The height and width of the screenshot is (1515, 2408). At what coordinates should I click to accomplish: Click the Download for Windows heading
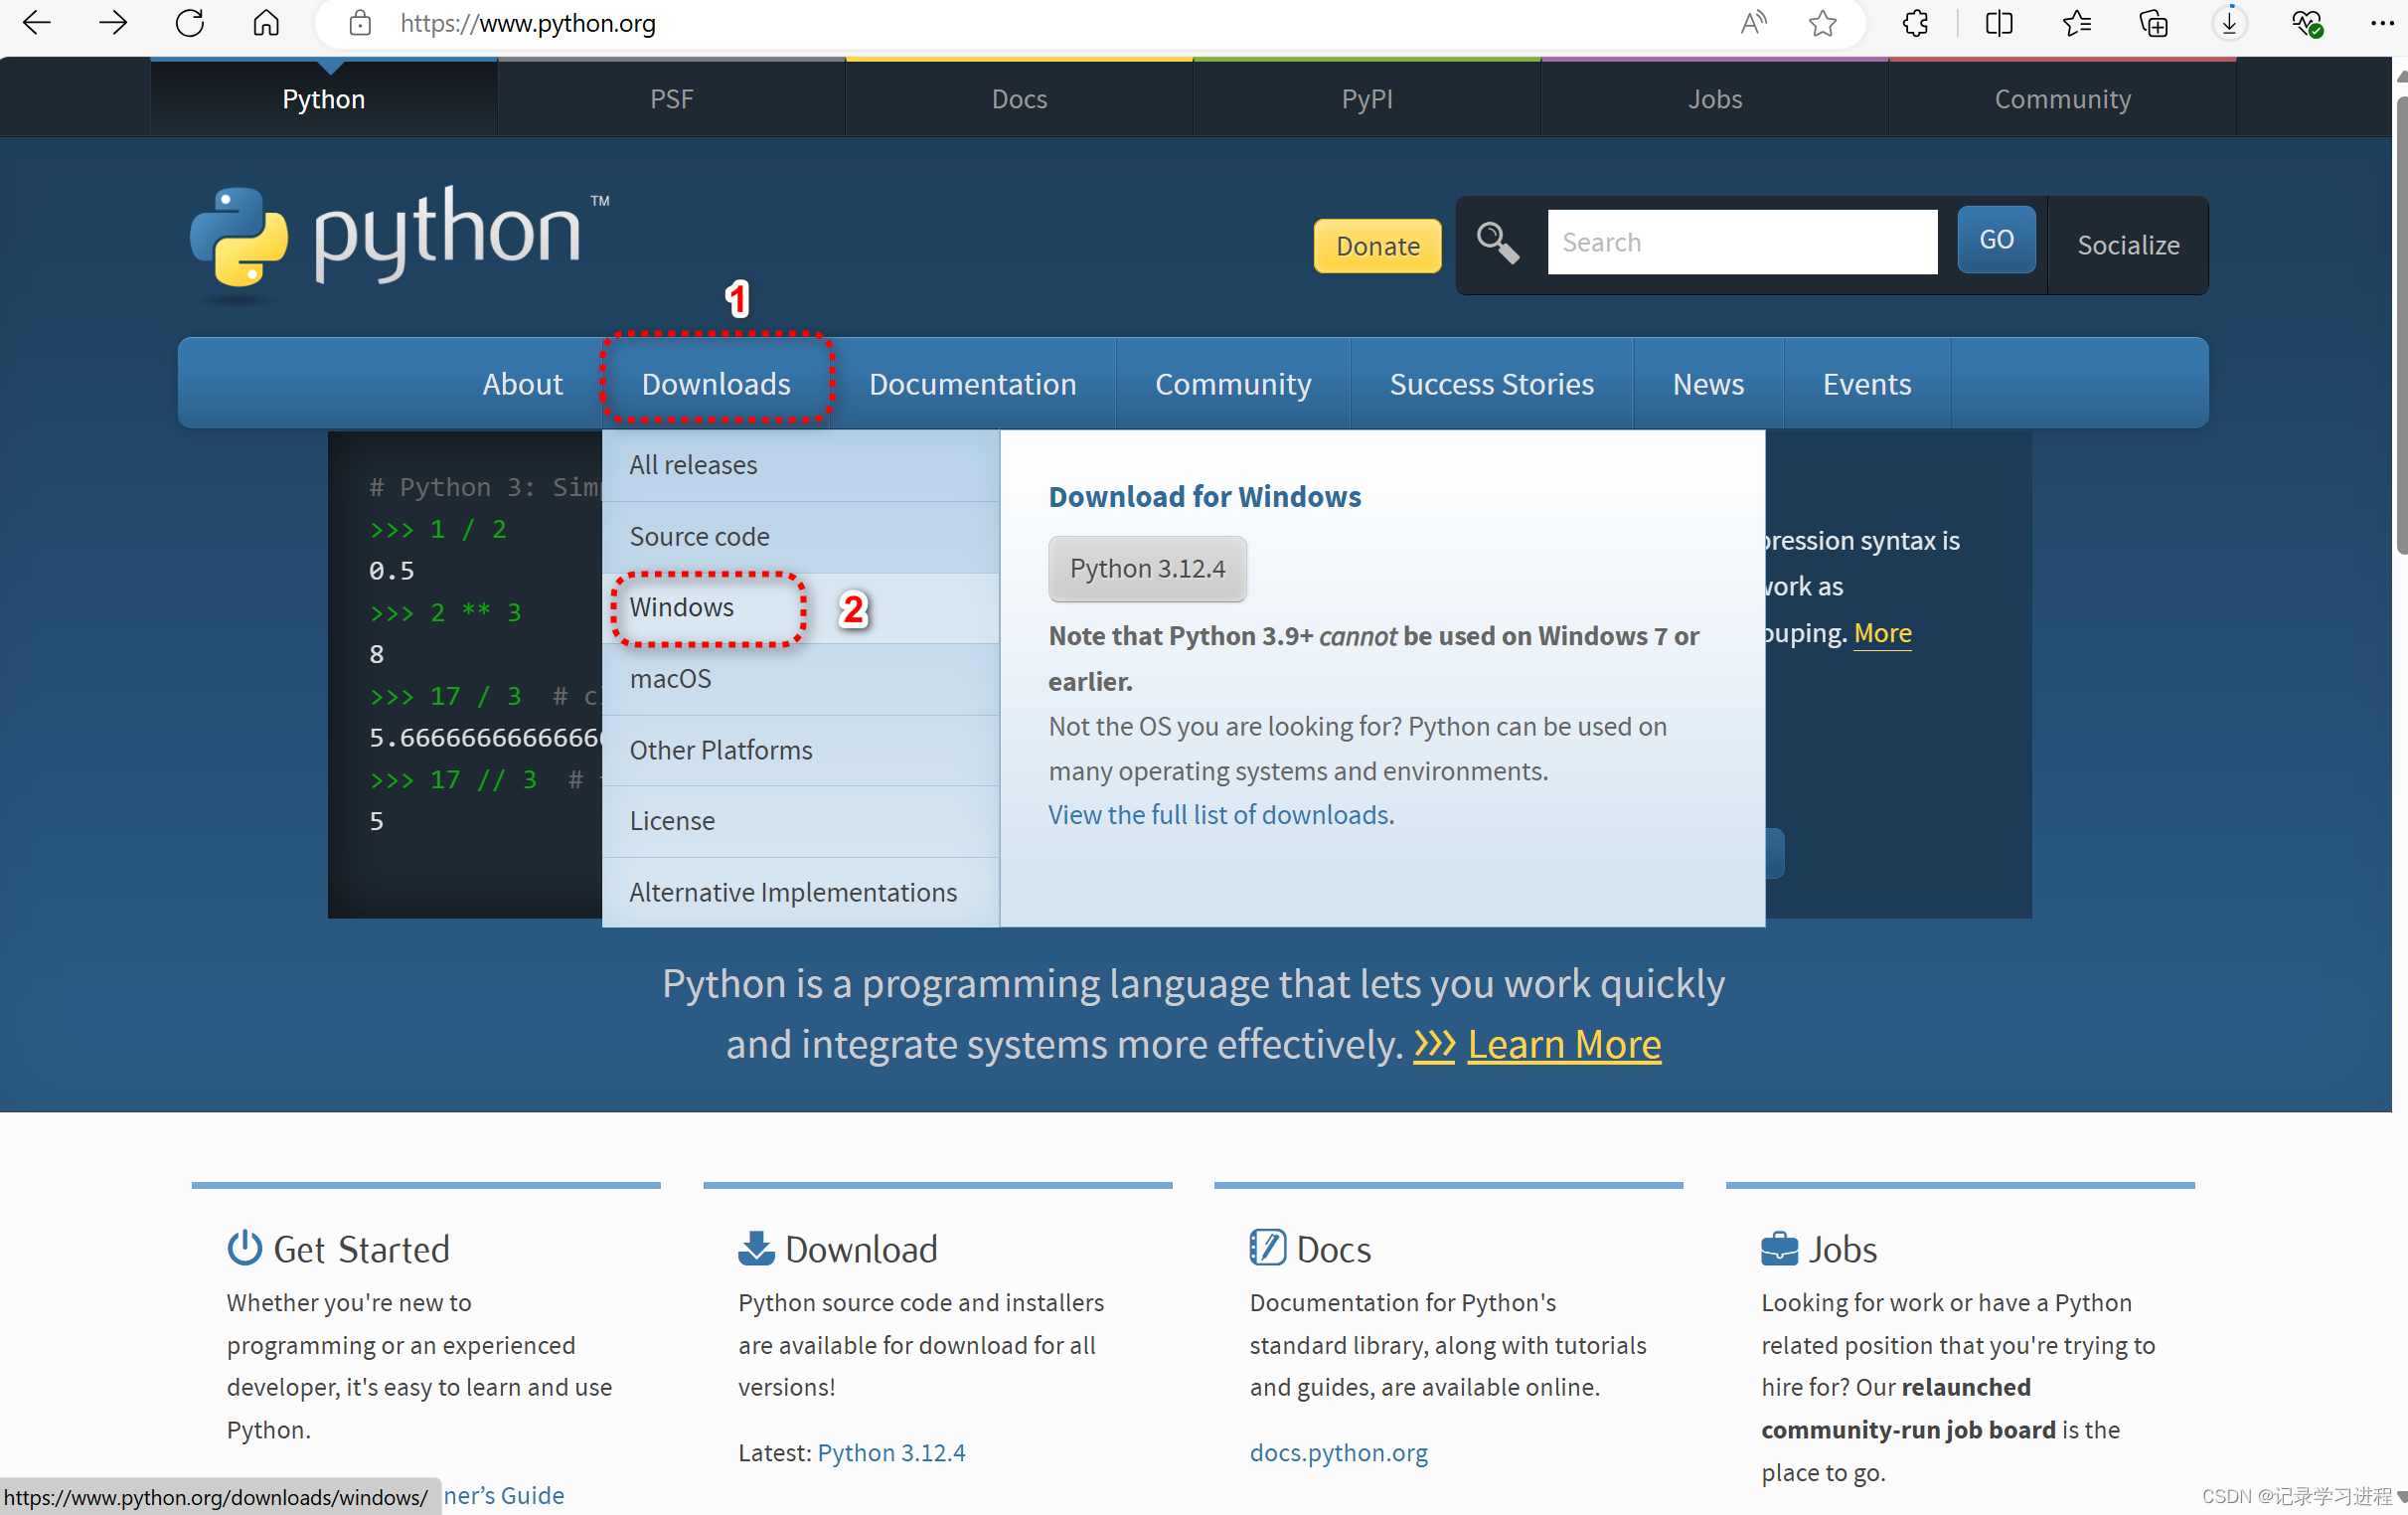[1204, 496]
